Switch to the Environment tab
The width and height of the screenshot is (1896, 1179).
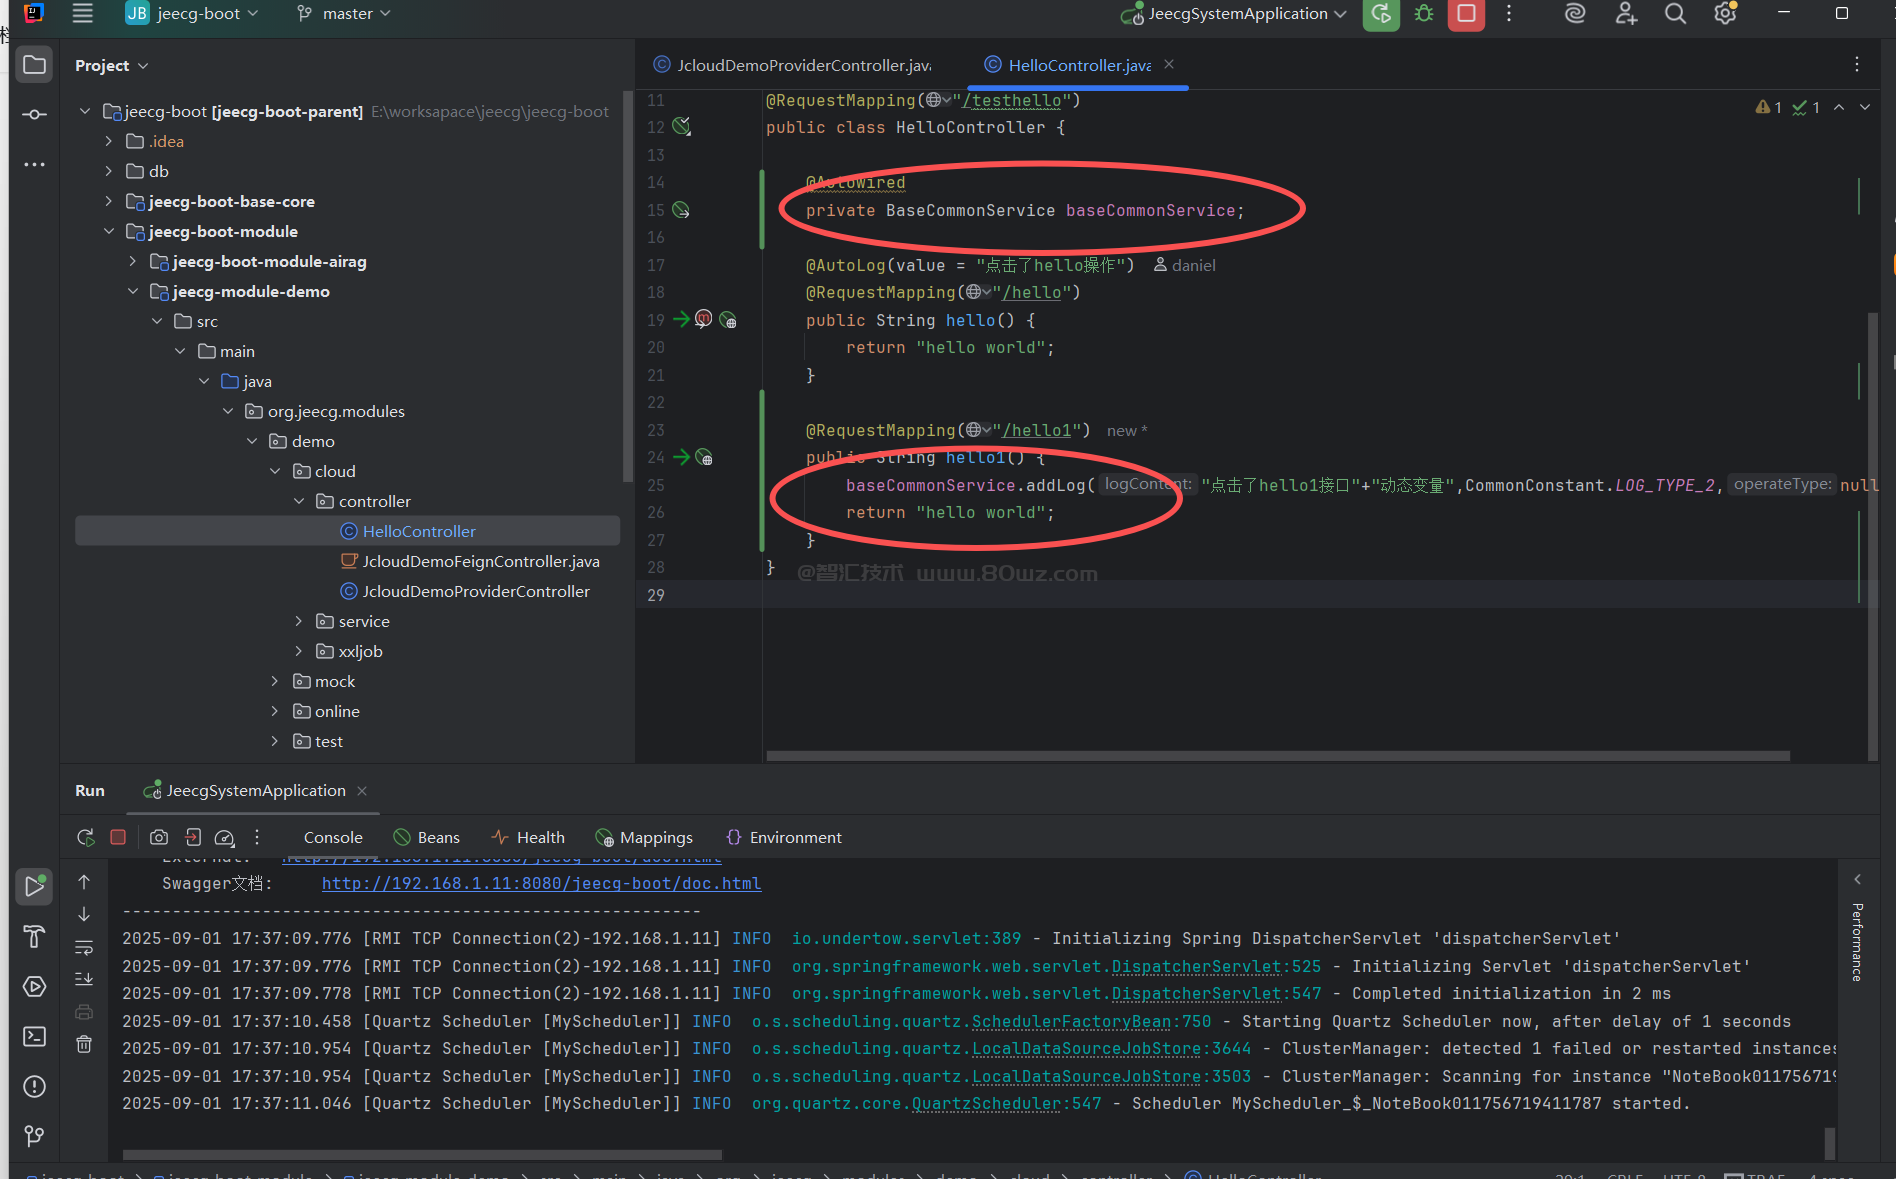coord(785,837)
